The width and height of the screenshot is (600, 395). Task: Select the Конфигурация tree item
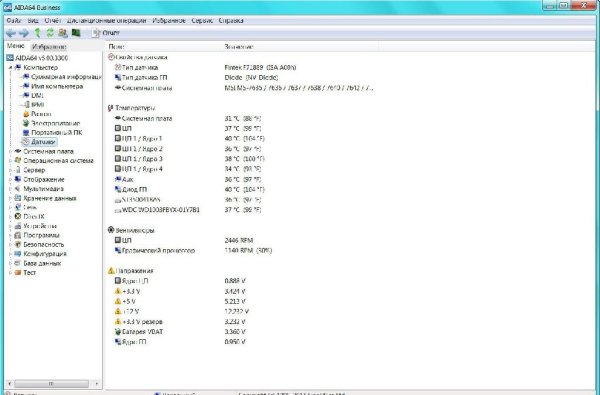(40, 254)
